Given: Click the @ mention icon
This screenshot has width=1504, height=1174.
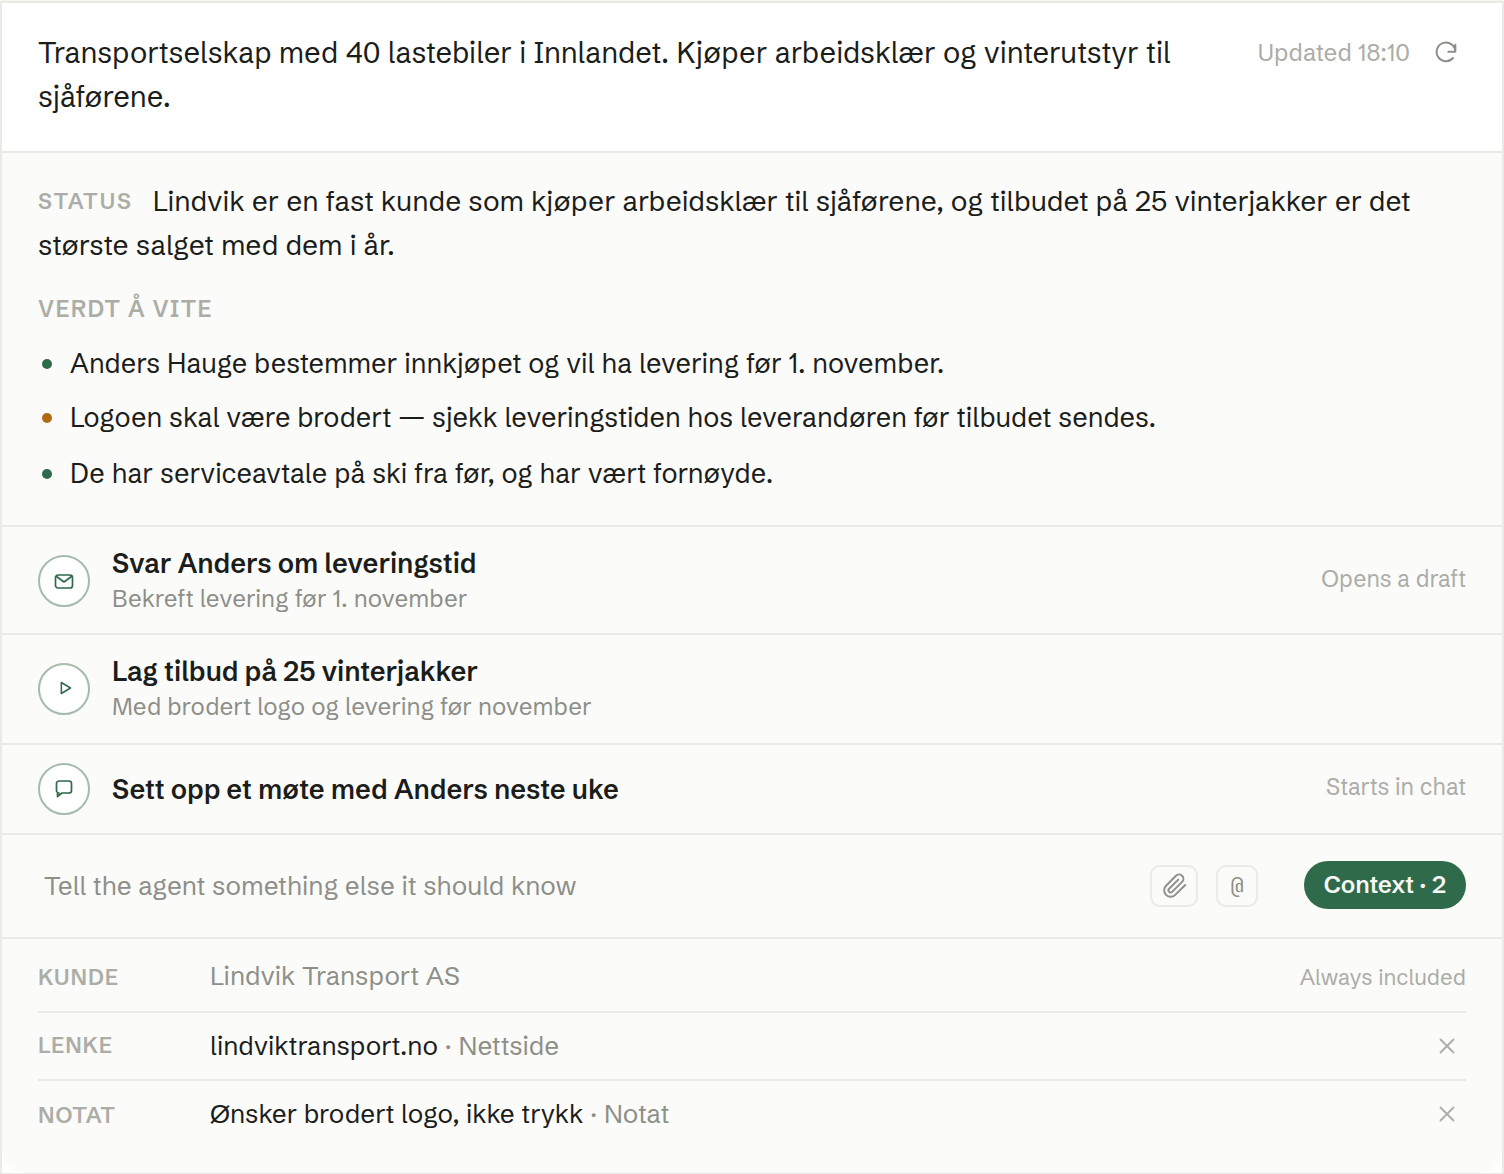Looking at the screenshot, I should pyautogui.click(x=1237, y=886).
